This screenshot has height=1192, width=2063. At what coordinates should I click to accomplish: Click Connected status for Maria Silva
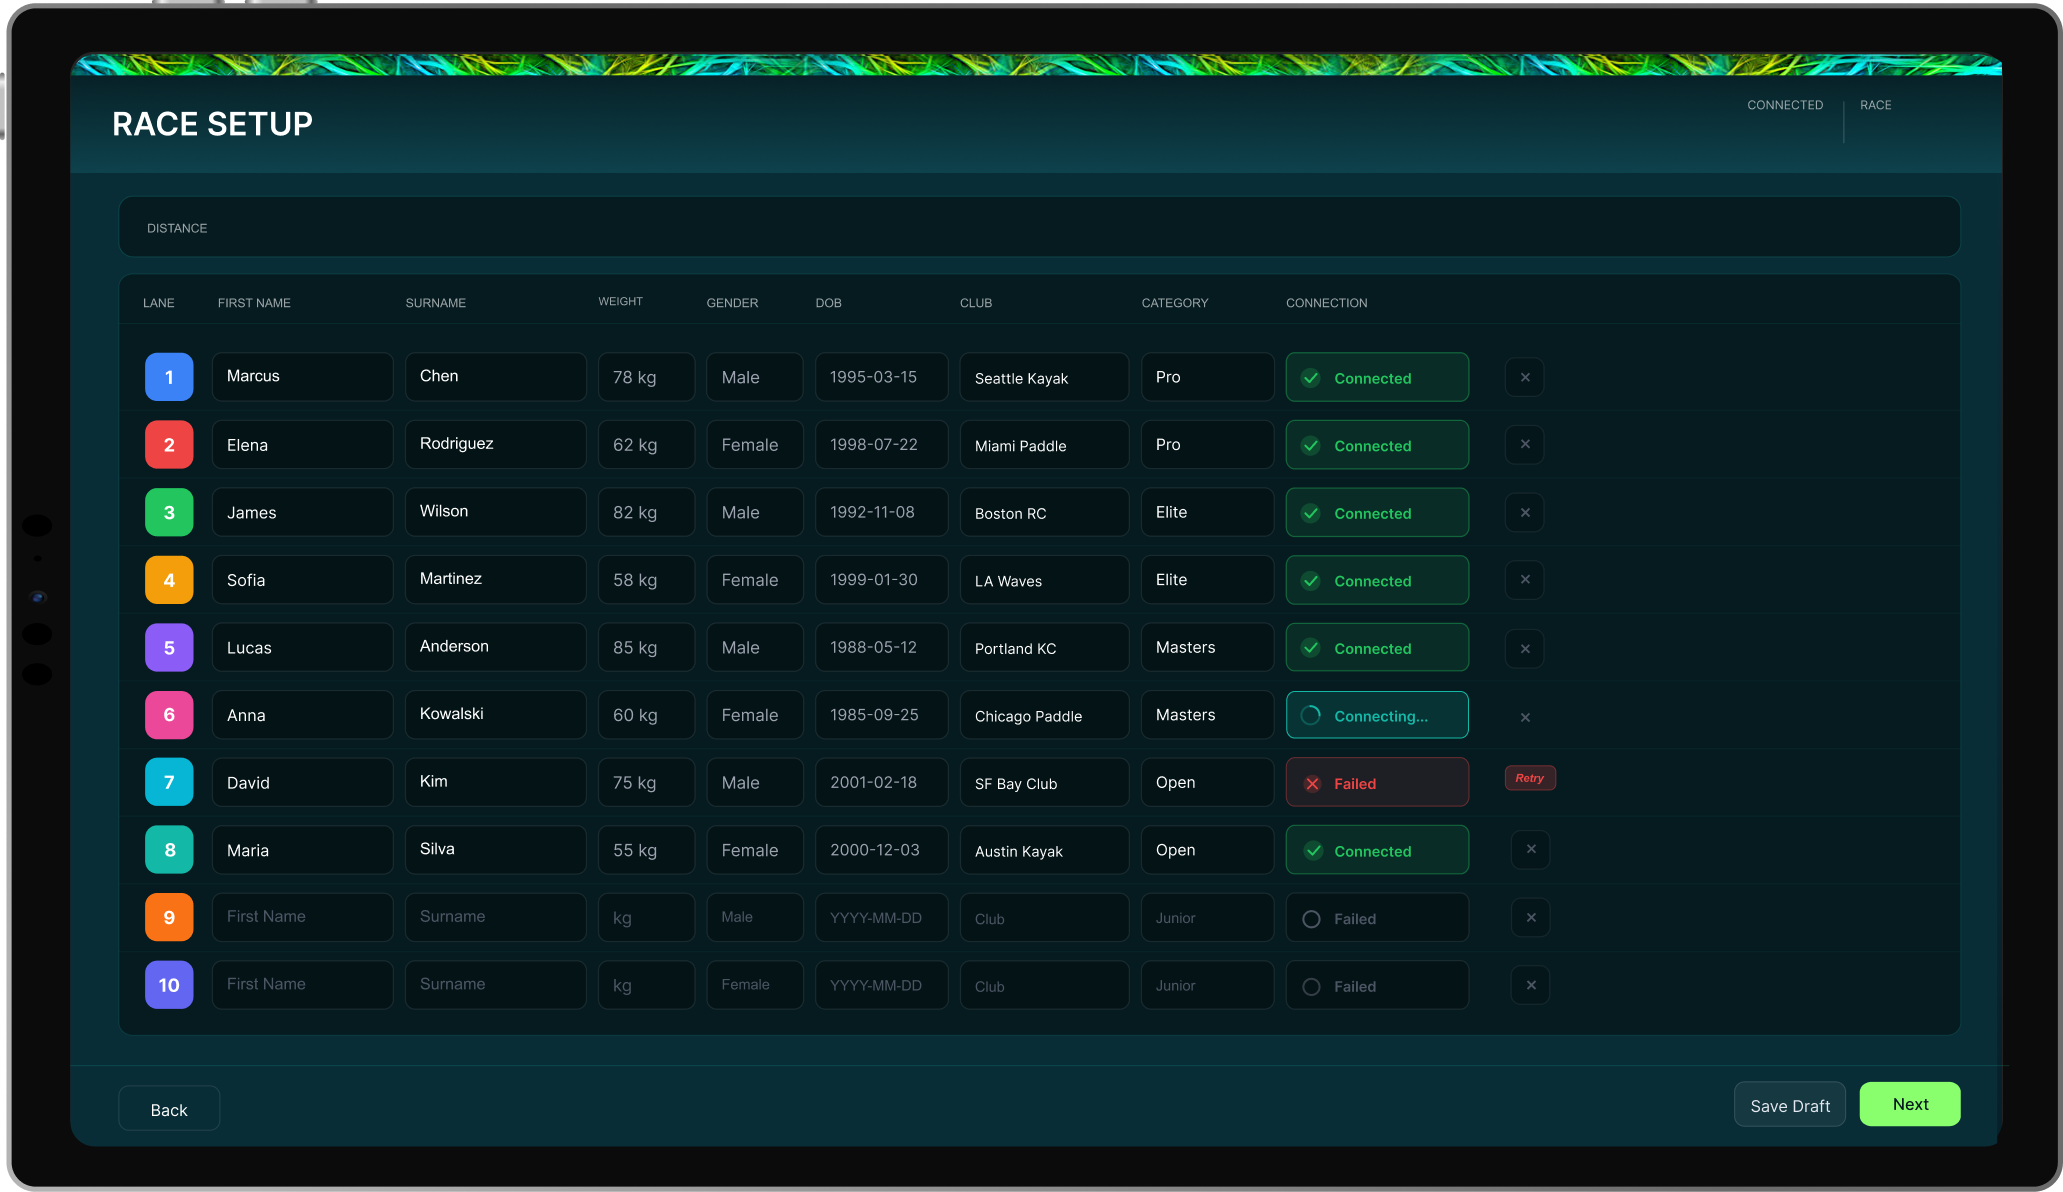1377,850
